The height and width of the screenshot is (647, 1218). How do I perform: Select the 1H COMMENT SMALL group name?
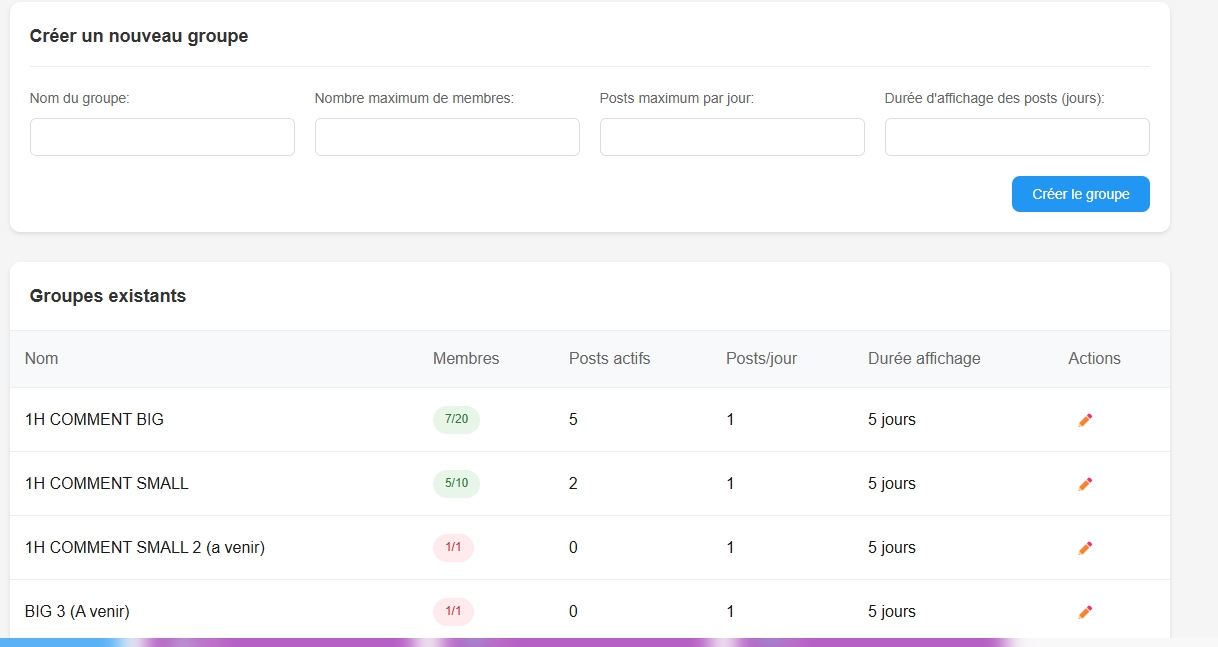(107, 484)
